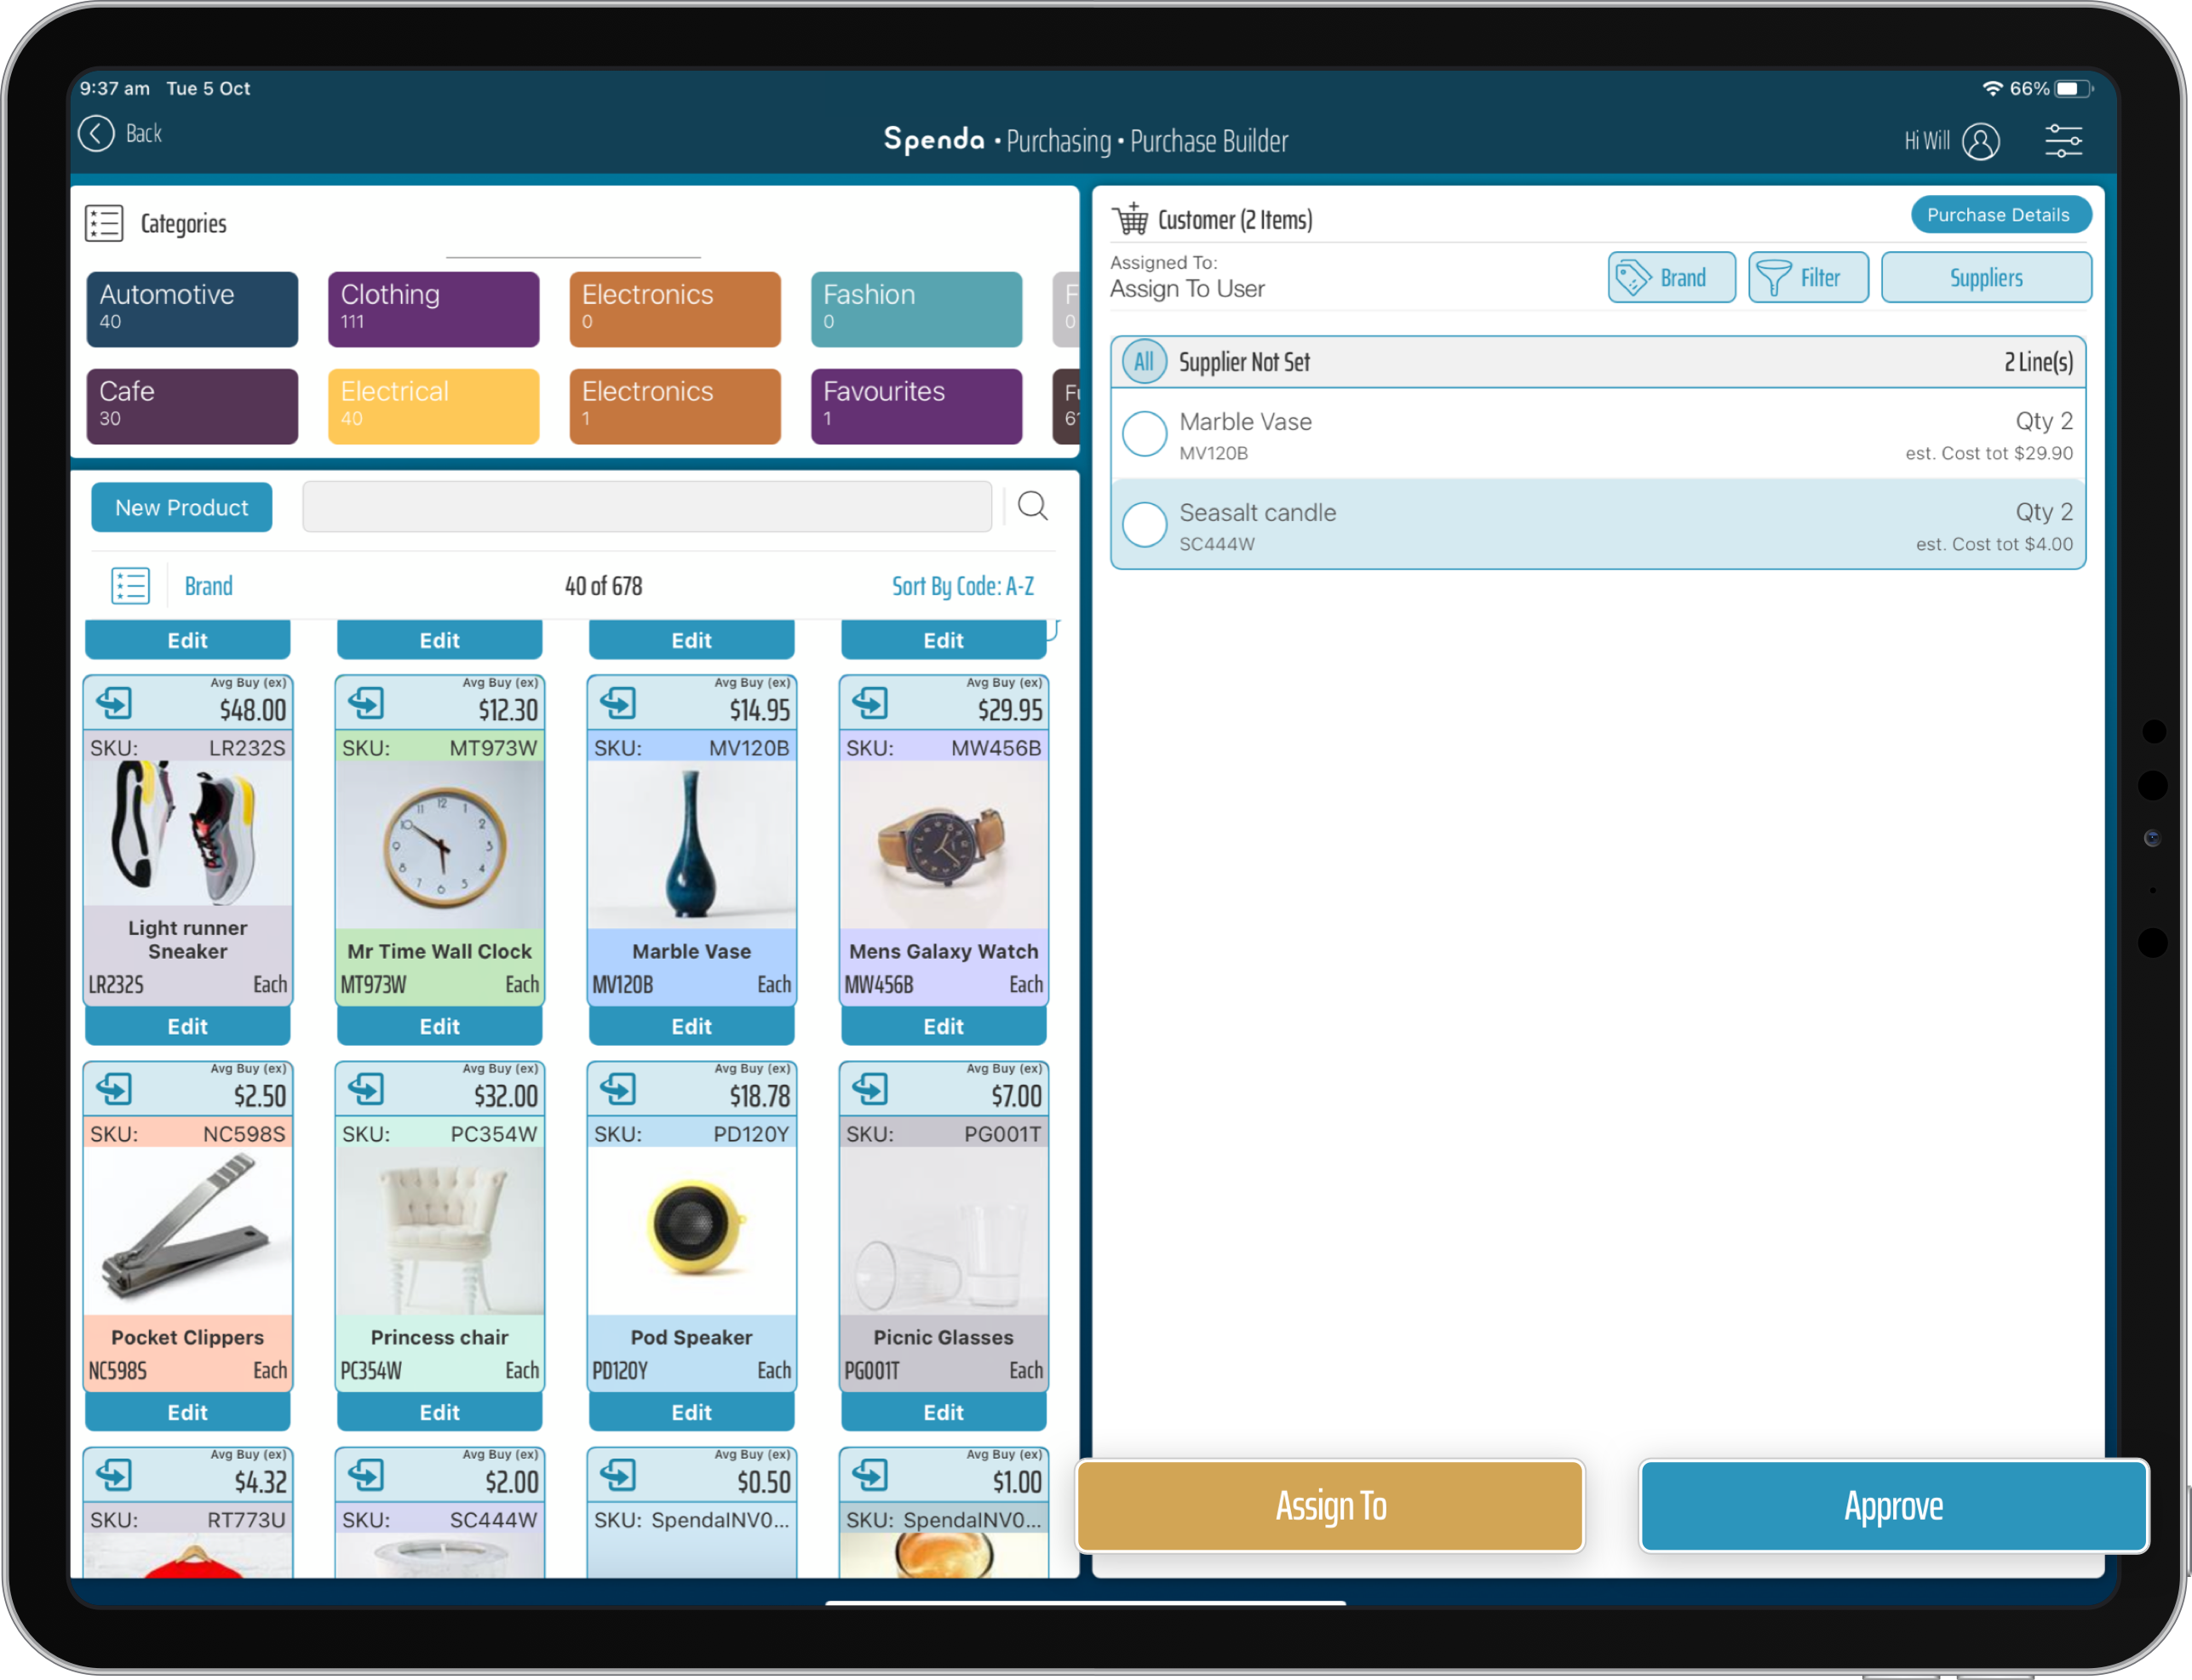Toggle the All selector for Supplier Not Set
2192x1680 pixels.
click(x=1144, y=362)
